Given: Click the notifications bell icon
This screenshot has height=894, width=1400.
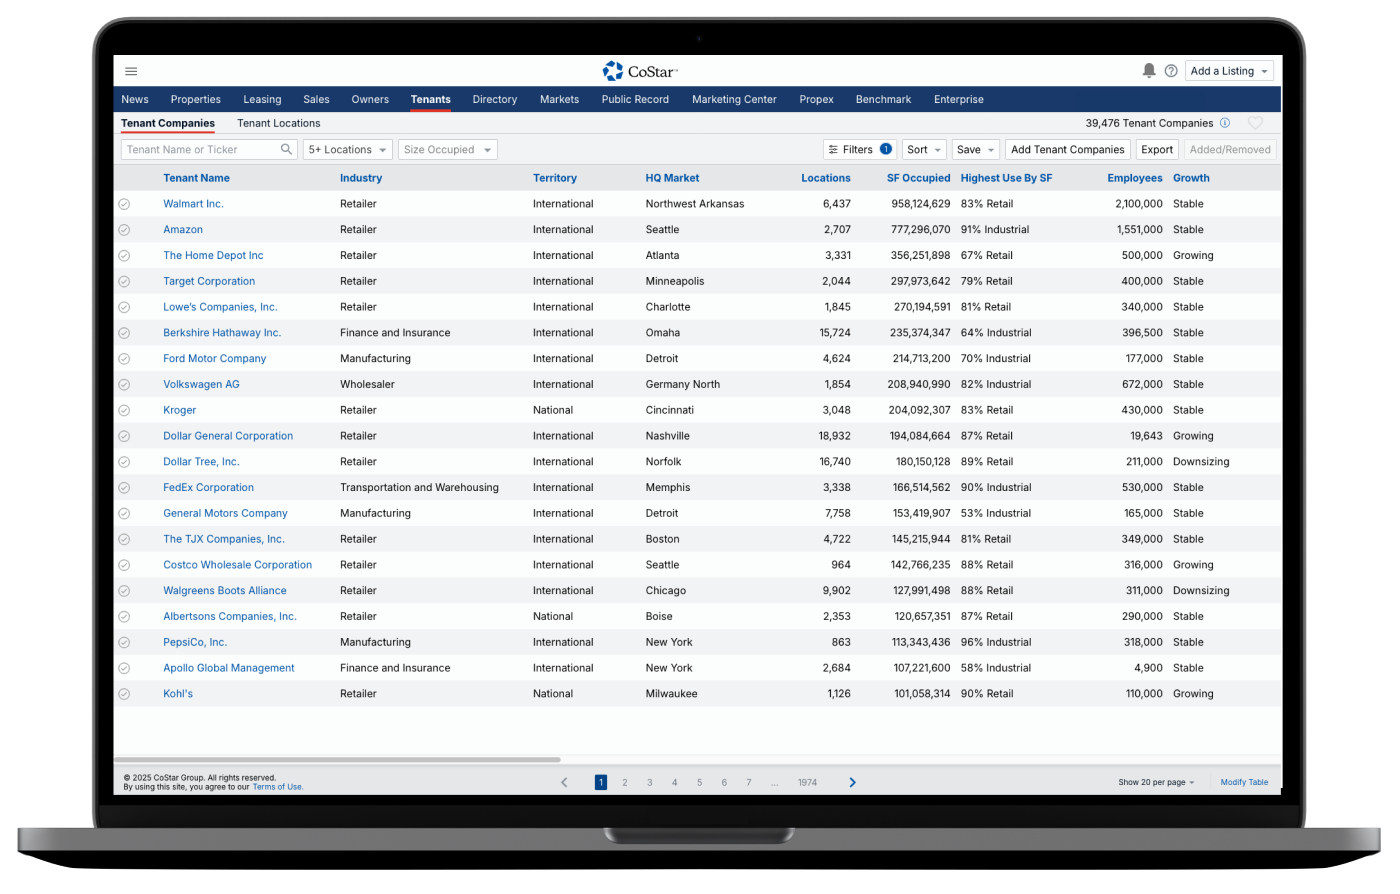Looking at the screenshot, I should (x=1149, y=71).
